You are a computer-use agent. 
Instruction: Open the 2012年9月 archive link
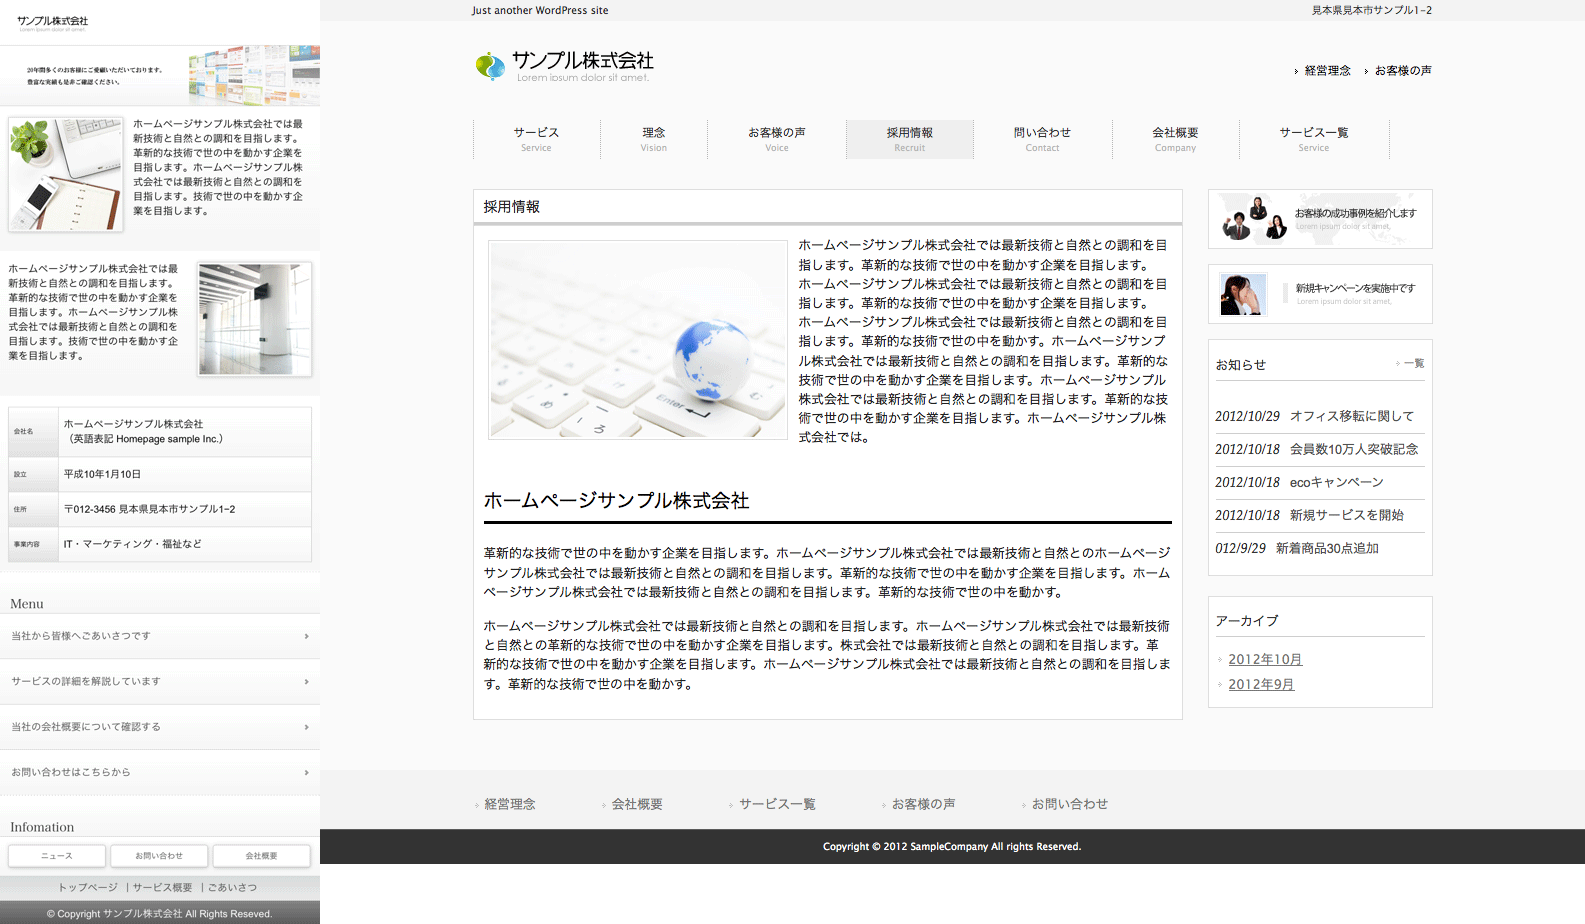pos(1261,685)
